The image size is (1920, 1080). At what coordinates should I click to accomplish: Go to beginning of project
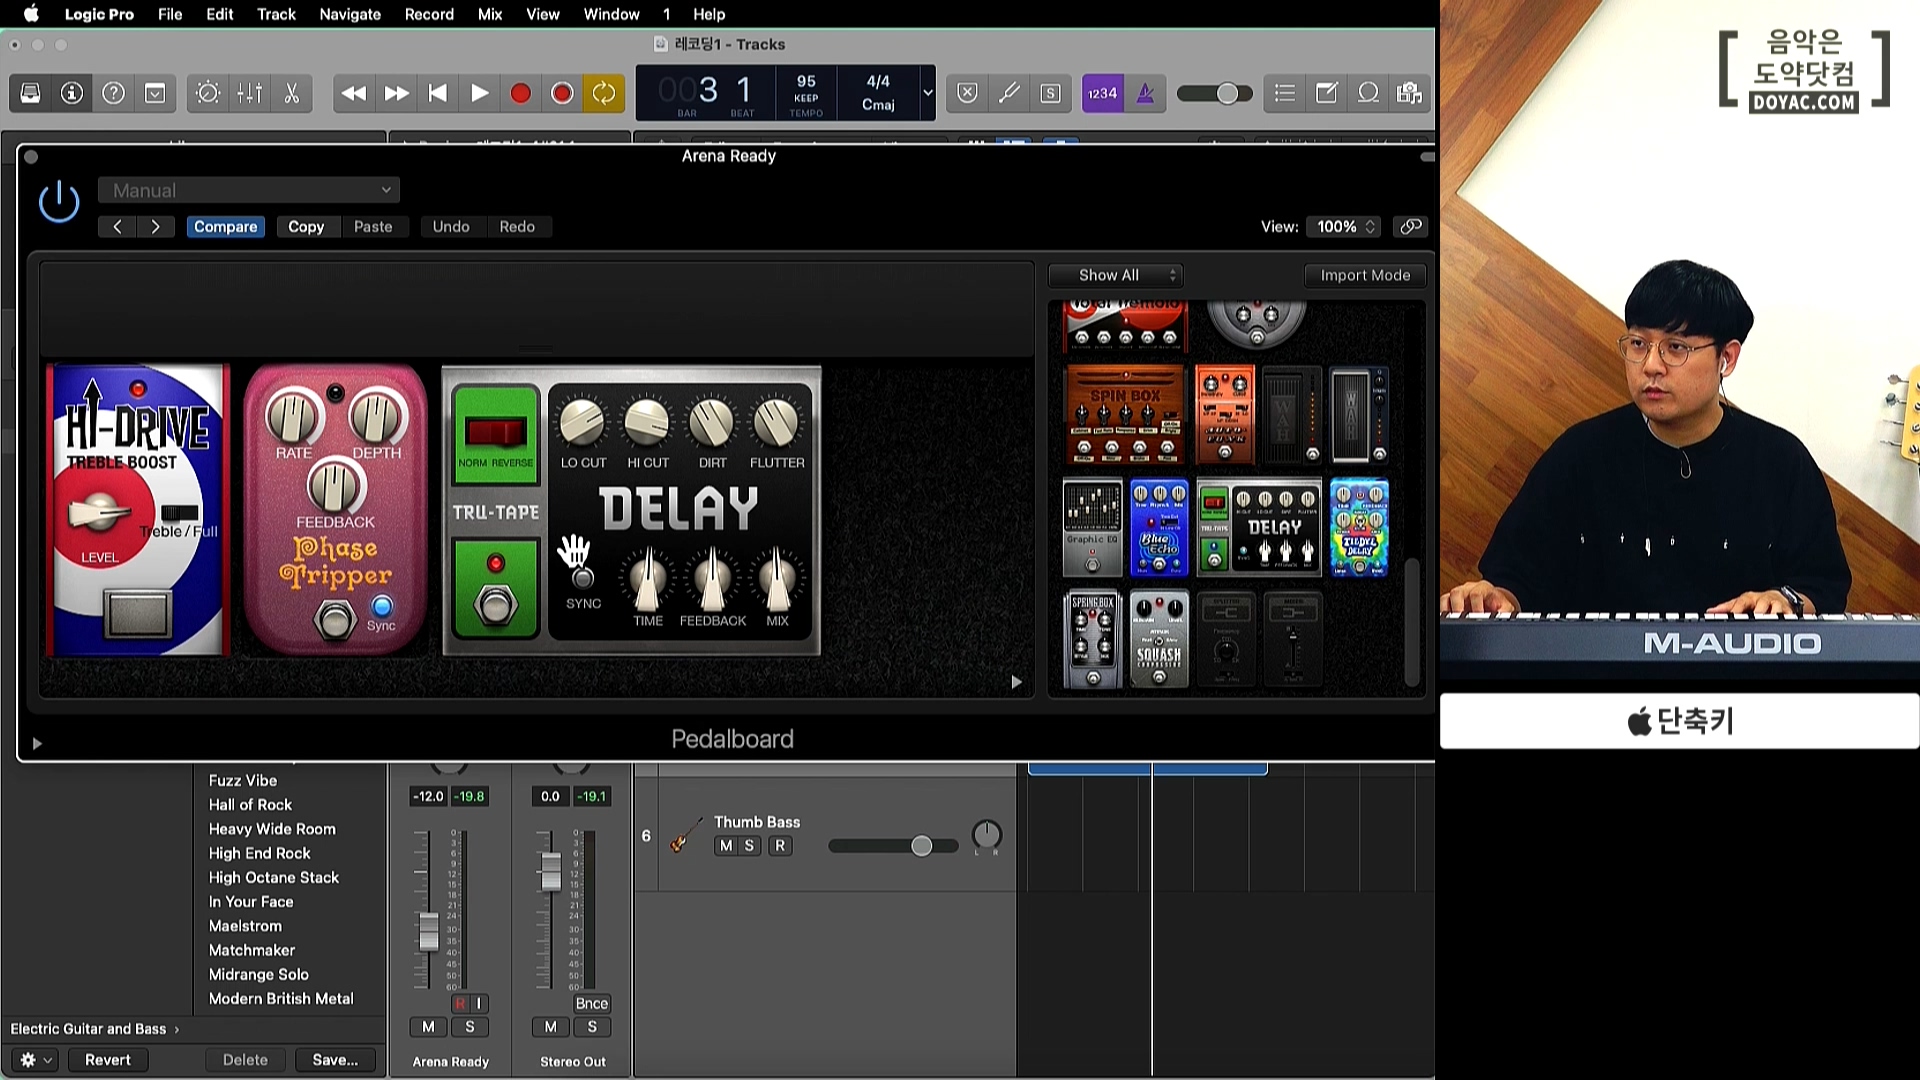coord(438,93)
